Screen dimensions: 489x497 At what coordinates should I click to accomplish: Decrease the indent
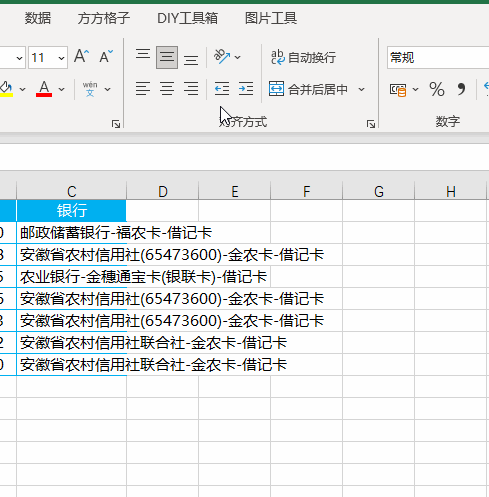coord(222,89)
